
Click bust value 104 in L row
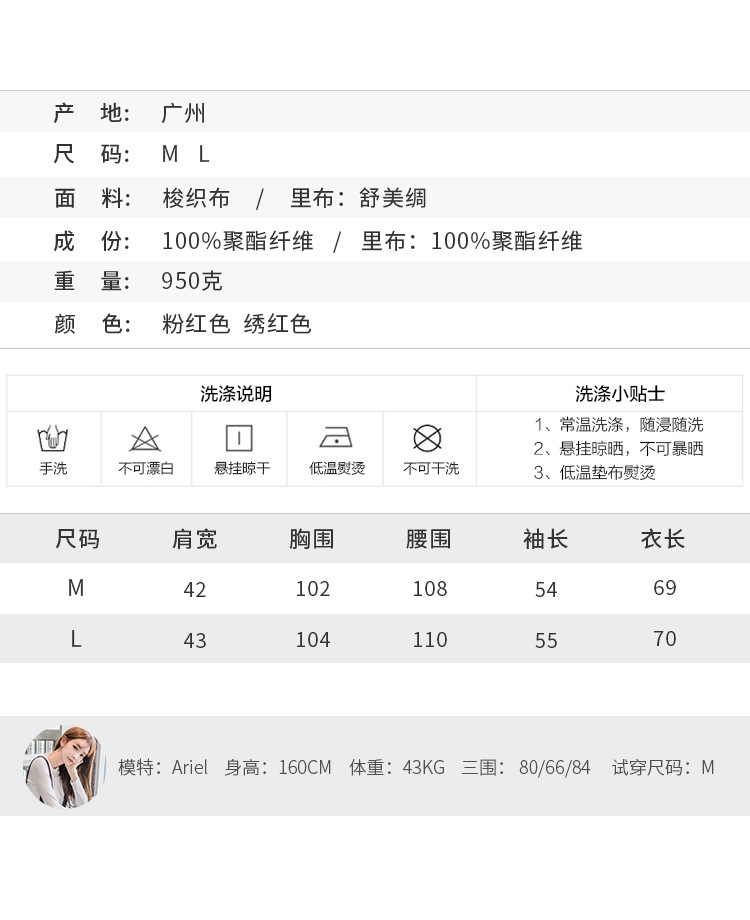313,640
